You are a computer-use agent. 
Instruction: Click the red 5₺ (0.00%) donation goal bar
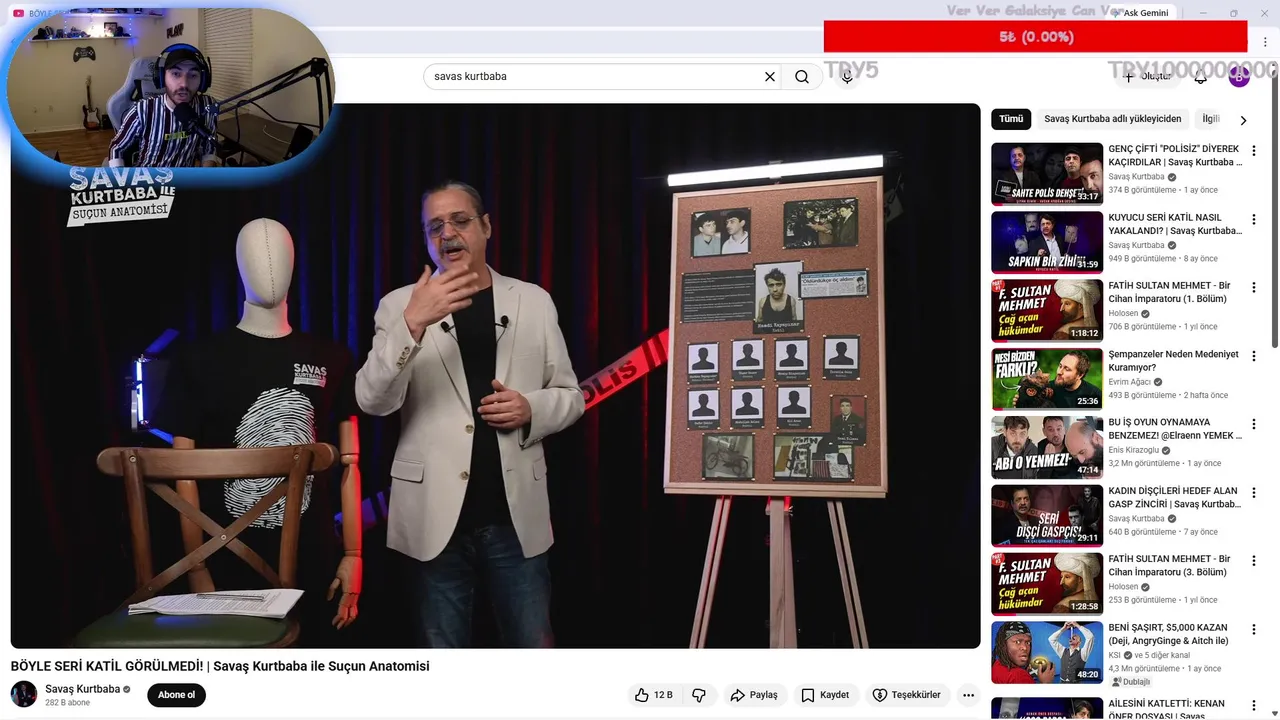click(x=1035, y=37)
